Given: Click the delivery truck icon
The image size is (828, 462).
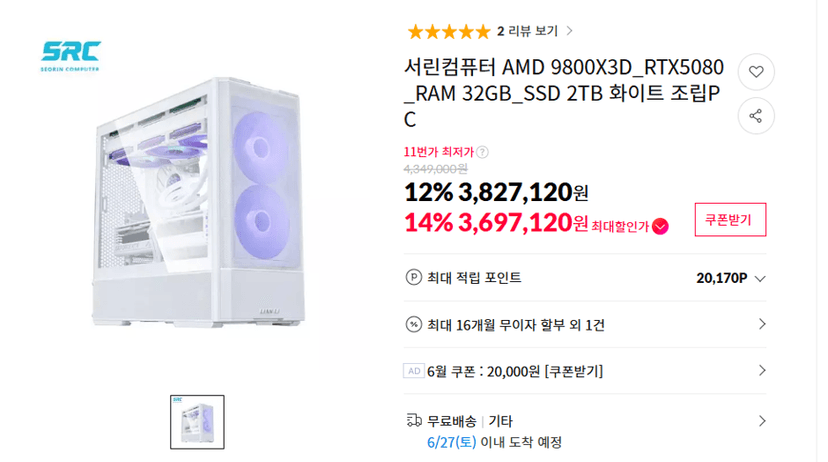Looking at the screenshot, I should pyautogui.click(x=414, y=421).
